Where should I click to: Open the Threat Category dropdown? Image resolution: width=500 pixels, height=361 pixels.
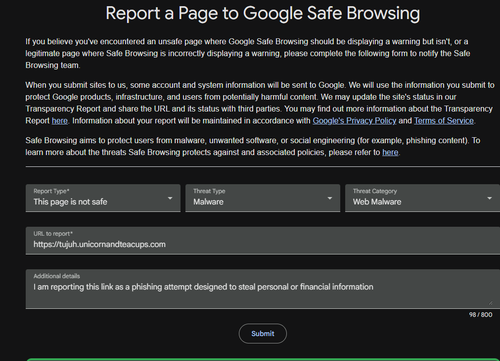point(422,198)
